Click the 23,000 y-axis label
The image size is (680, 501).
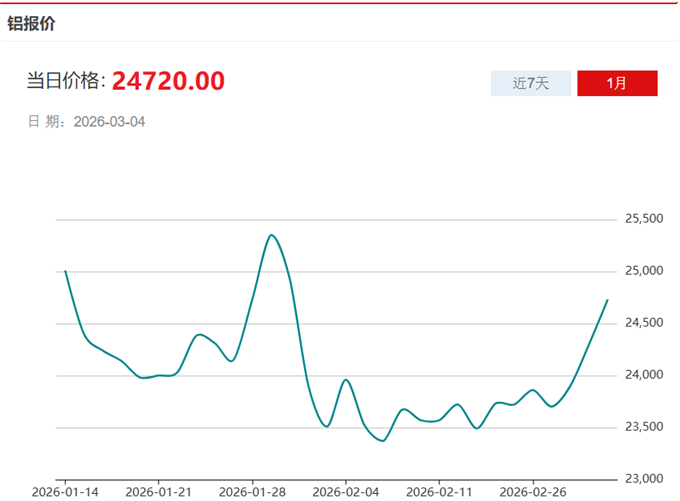[644, 479]
